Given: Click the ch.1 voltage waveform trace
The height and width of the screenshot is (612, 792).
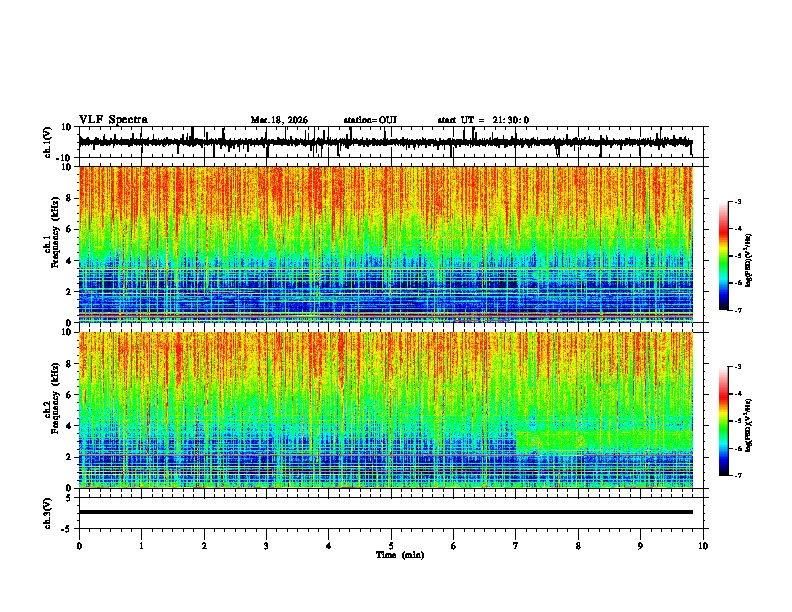Looking at the screenshot, I should (x=385, y=142).
